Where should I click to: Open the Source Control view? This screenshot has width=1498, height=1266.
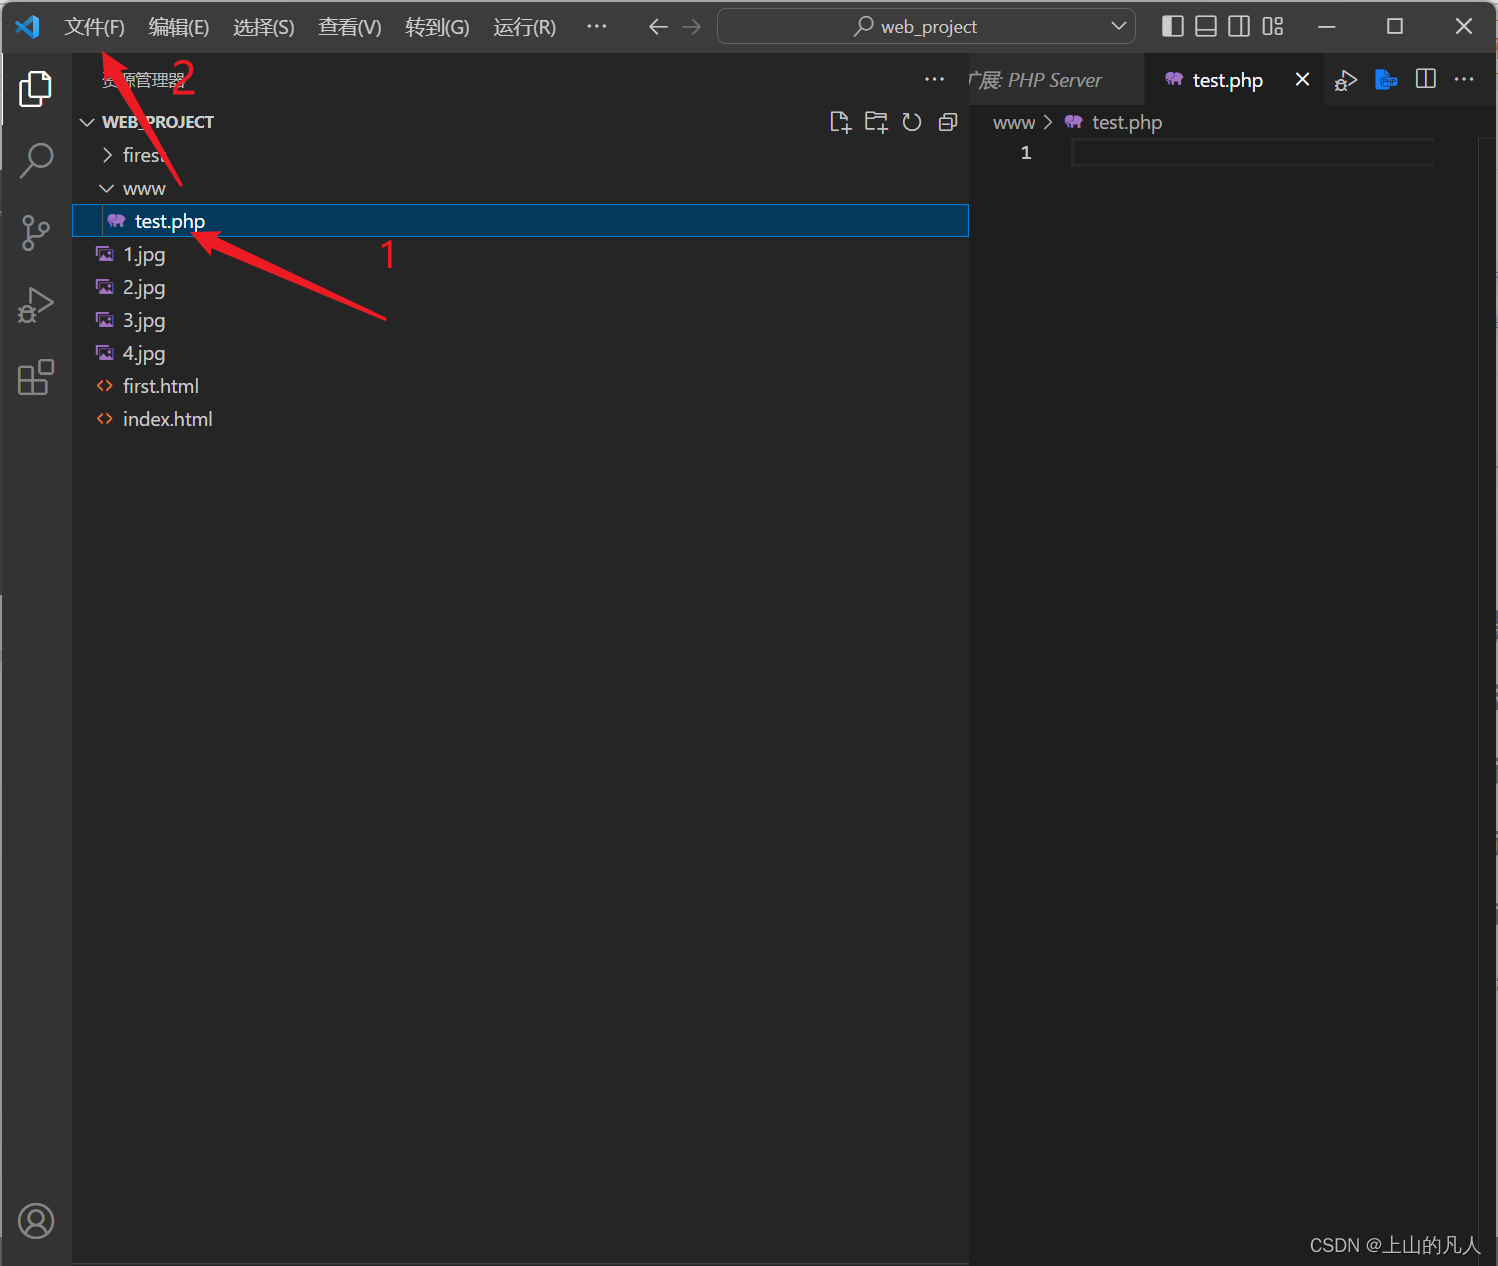point(36,232)
